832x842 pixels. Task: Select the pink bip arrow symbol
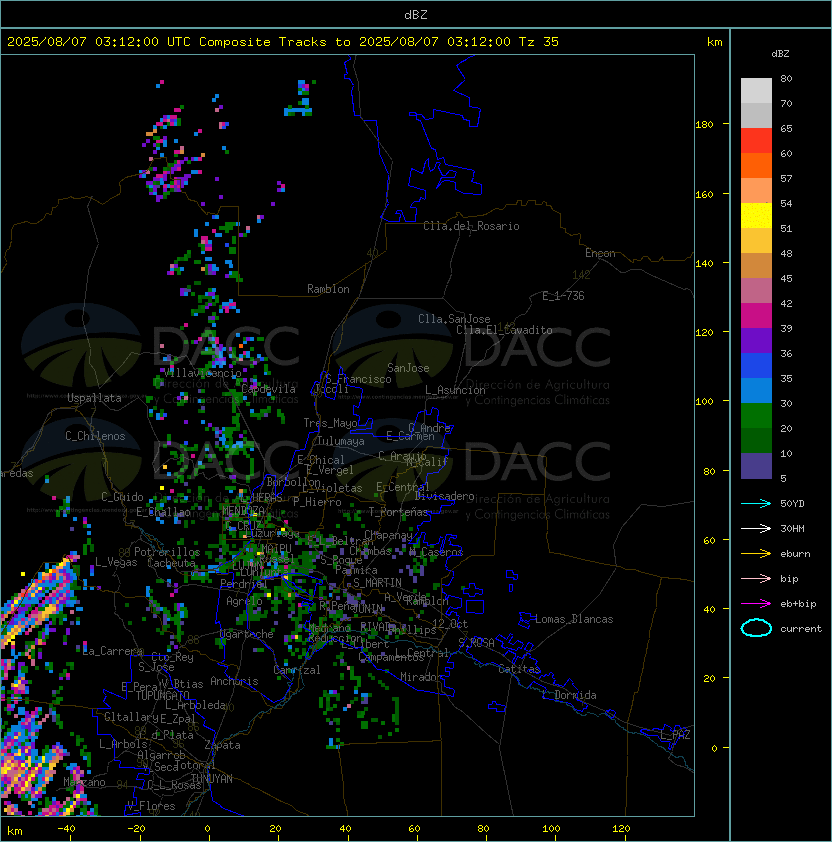click(756, 578)
